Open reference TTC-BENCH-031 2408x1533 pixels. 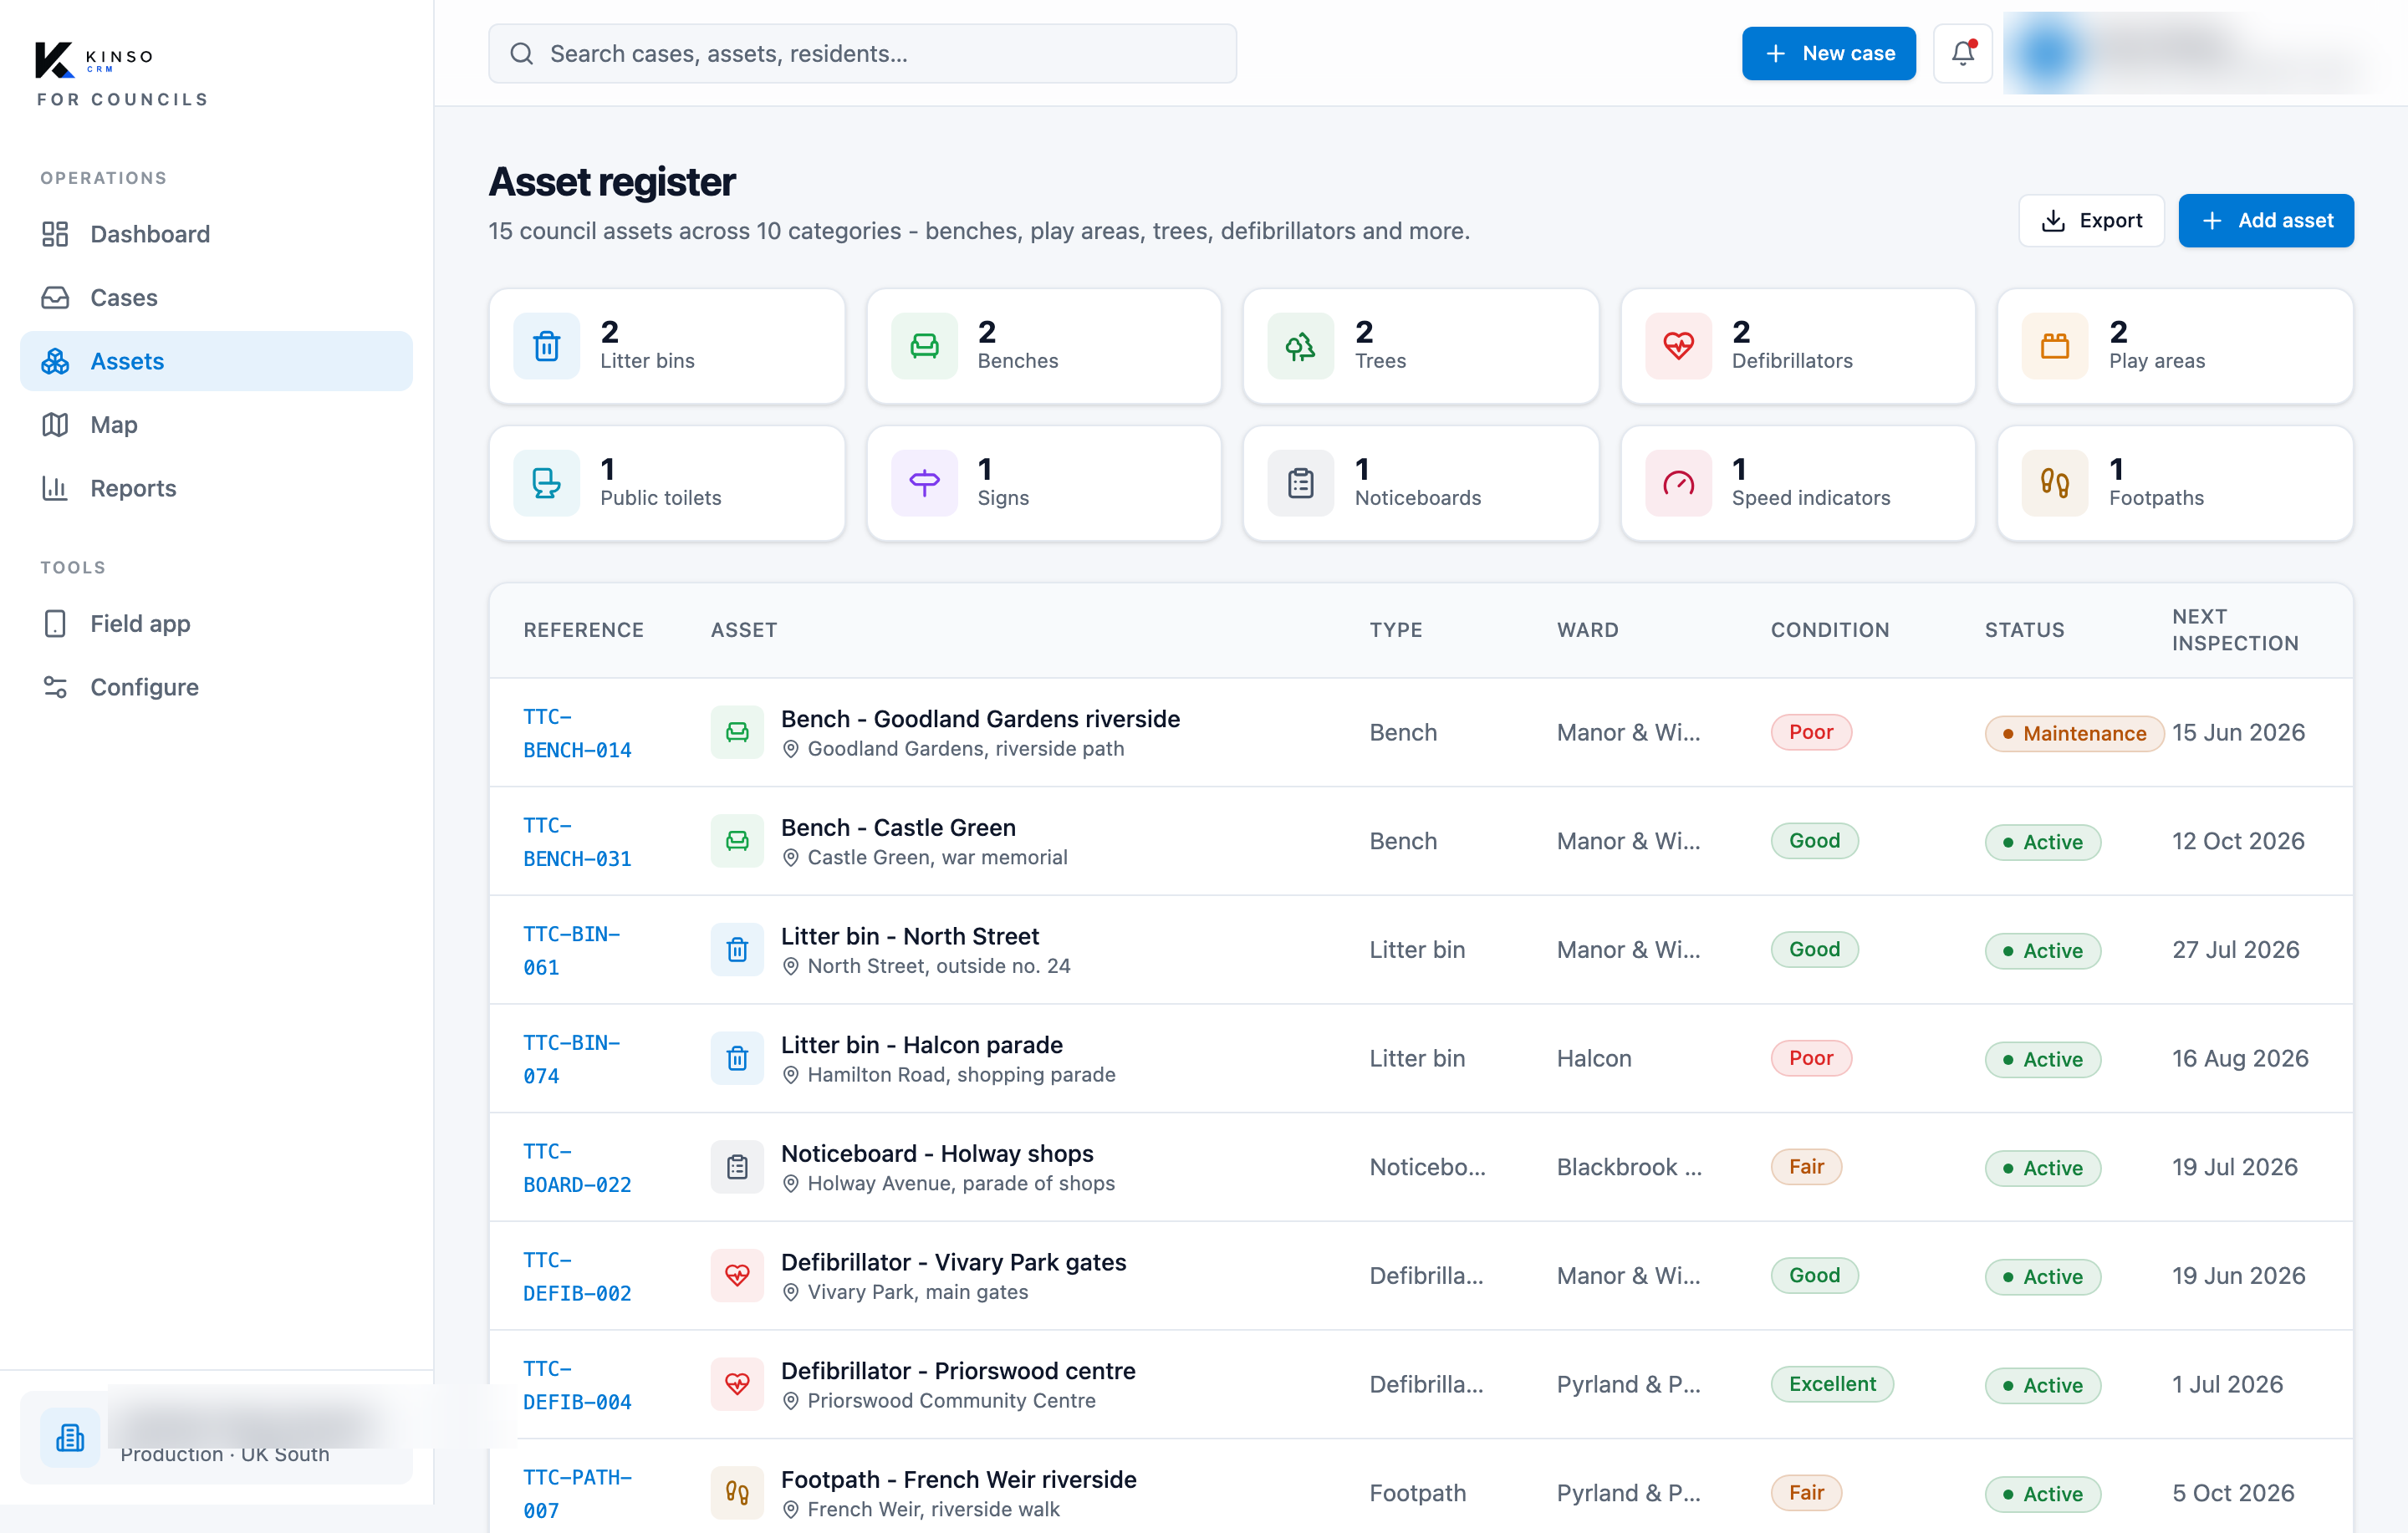[577, 842]
